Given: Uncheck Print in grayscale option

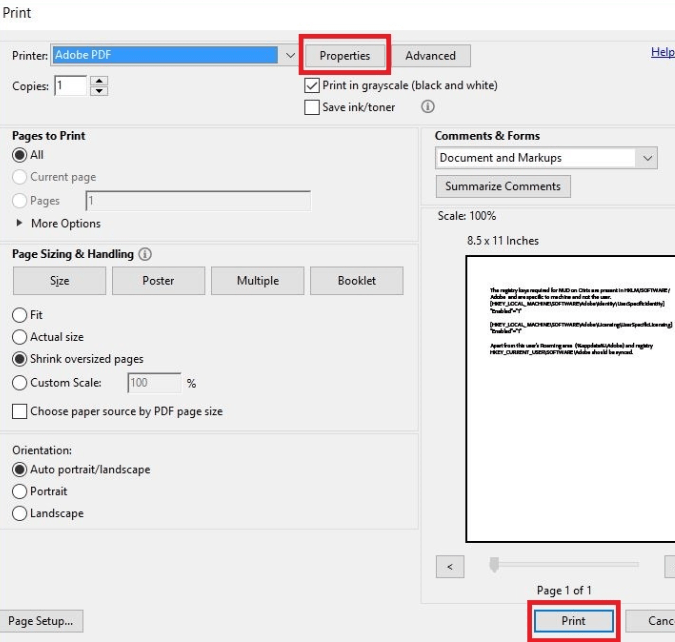Looking at the screenshot, I should 312,86.
